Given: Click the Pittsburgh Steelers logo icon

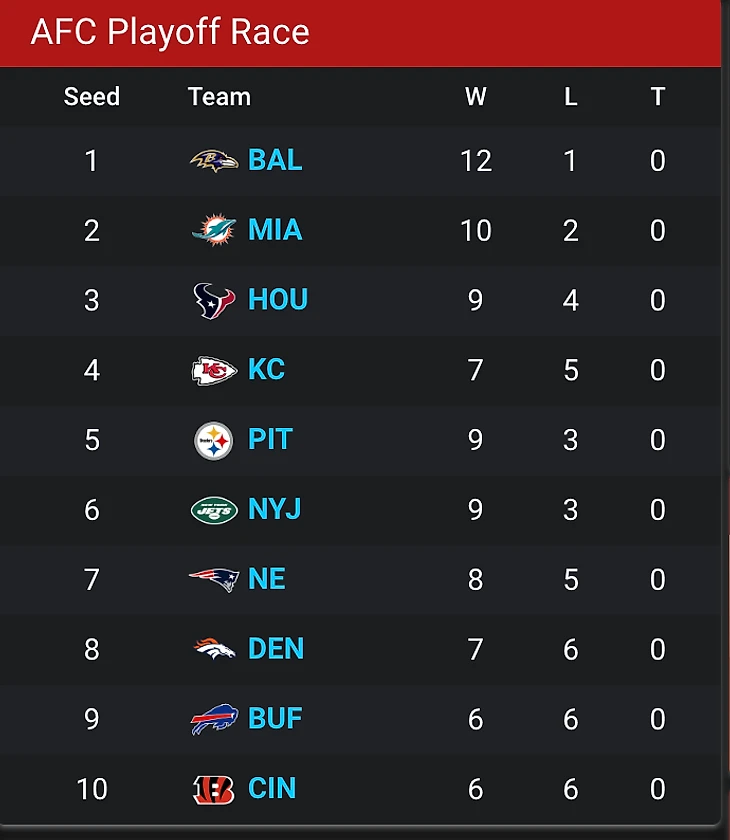Looking at the screenshot, I should click(214, 441).
